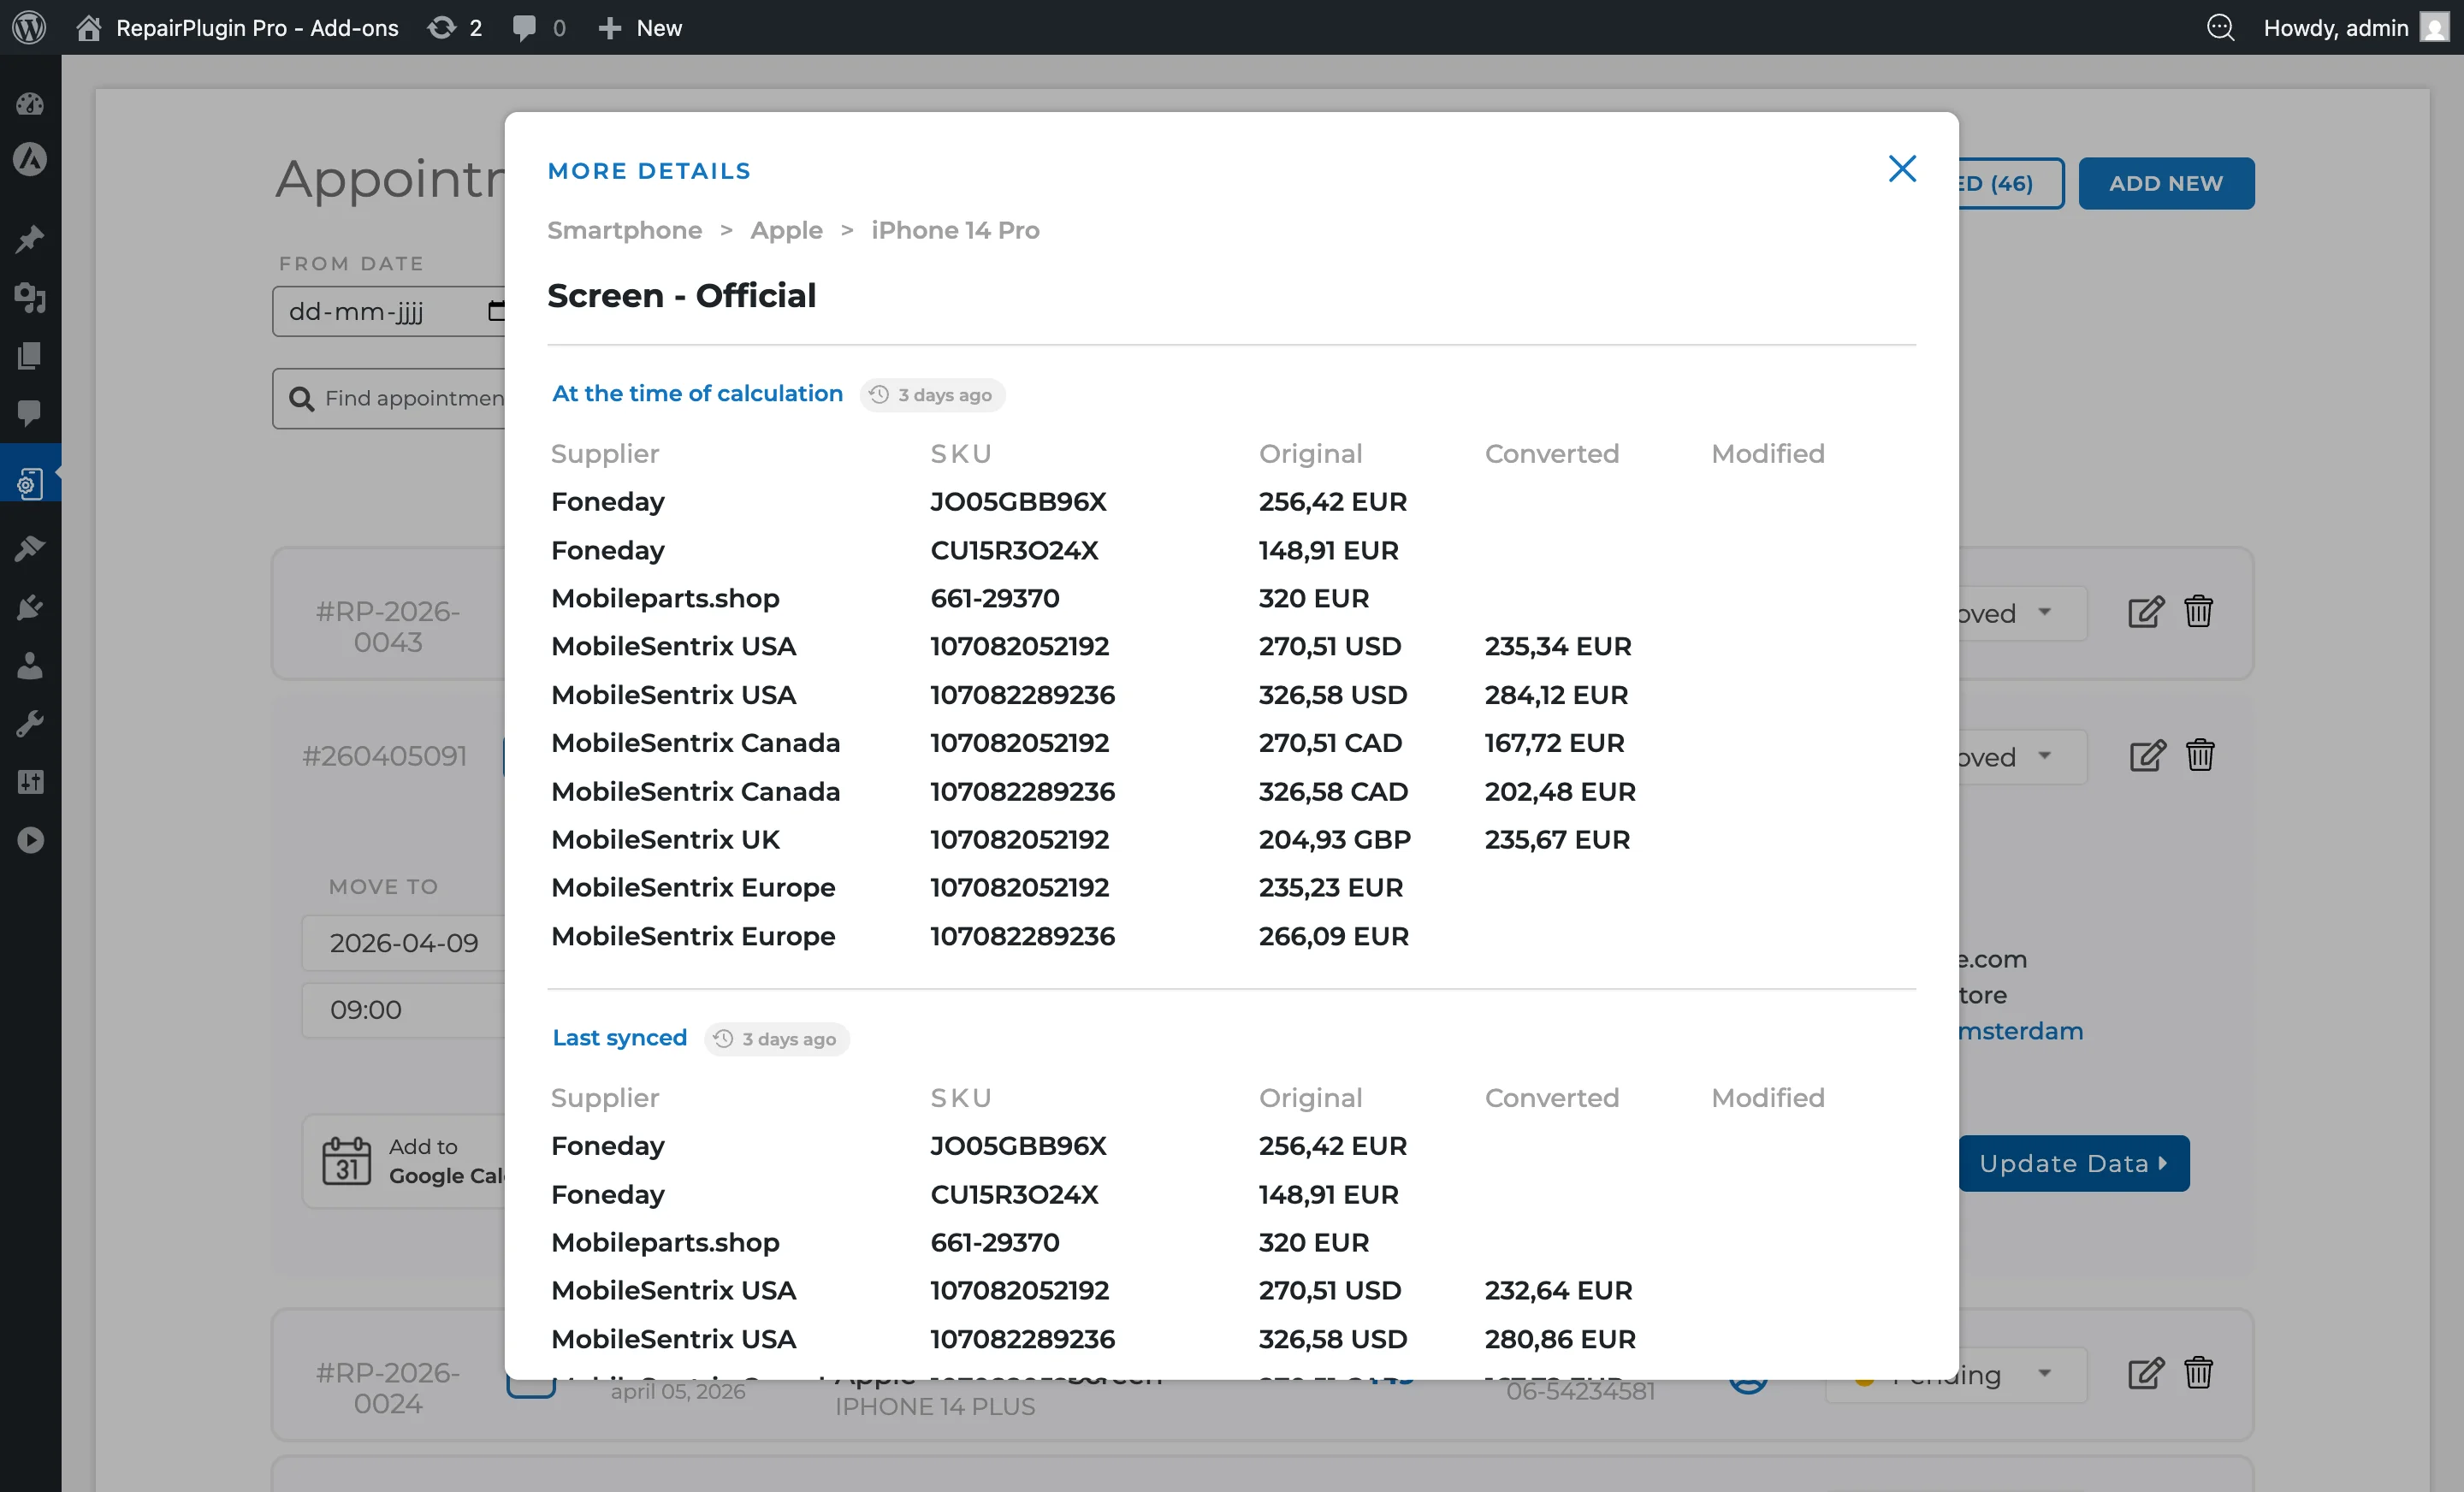The width and height of the screenshot is (2464, 1492).
Task: Open the Dashboard sidebar icon
Action: click(30, 103)
